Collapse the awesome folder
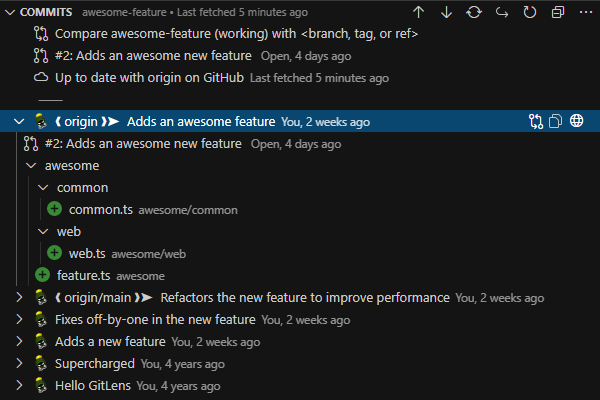 30,166
